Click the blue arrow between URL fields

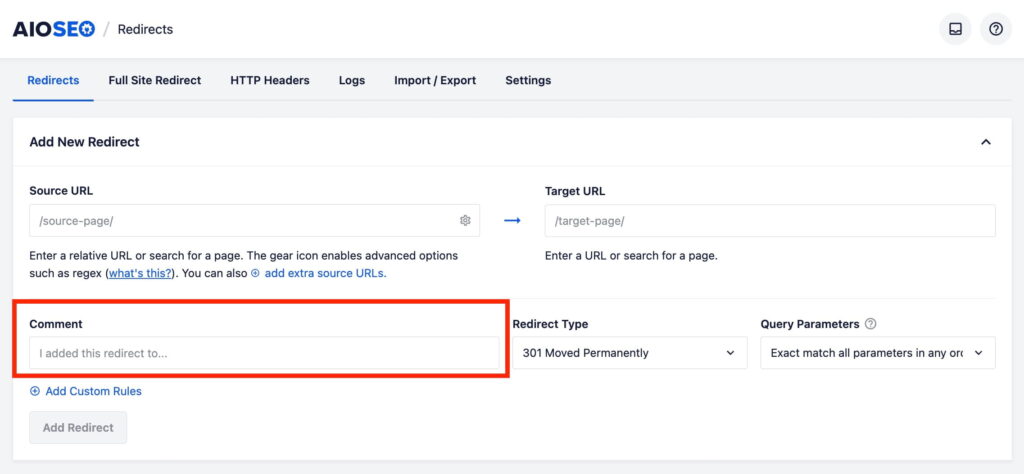[x=512, y=221]
